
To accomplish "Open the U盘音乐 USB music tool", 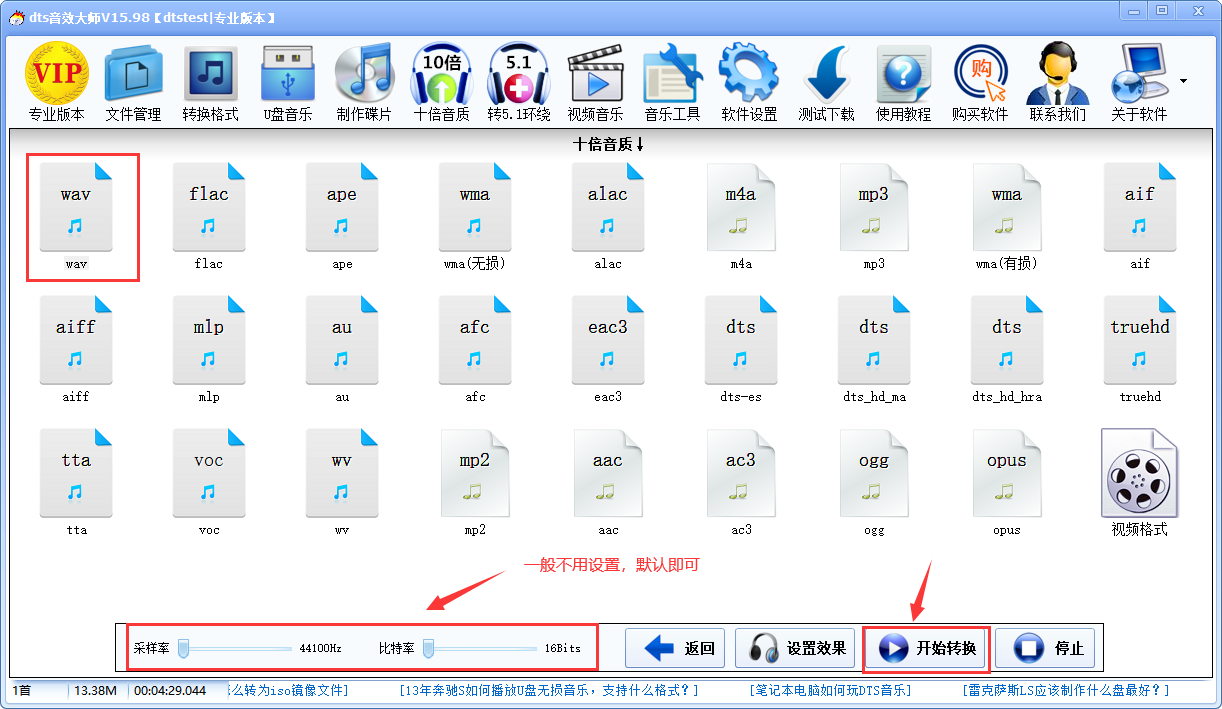I will [x=287, y=82].
